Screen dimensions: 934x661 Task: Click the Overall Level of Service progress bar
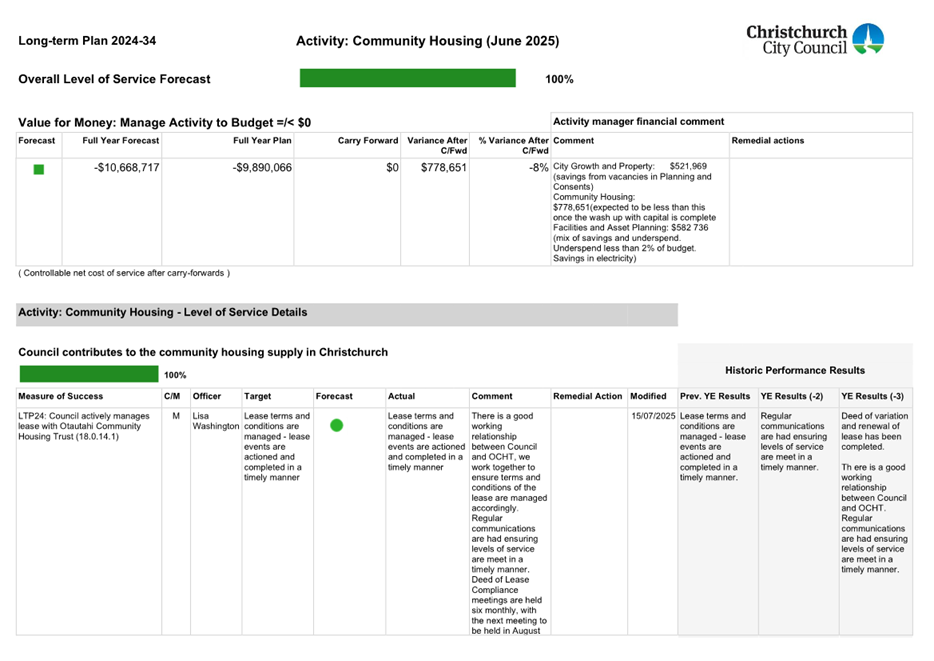pos(407,79)
